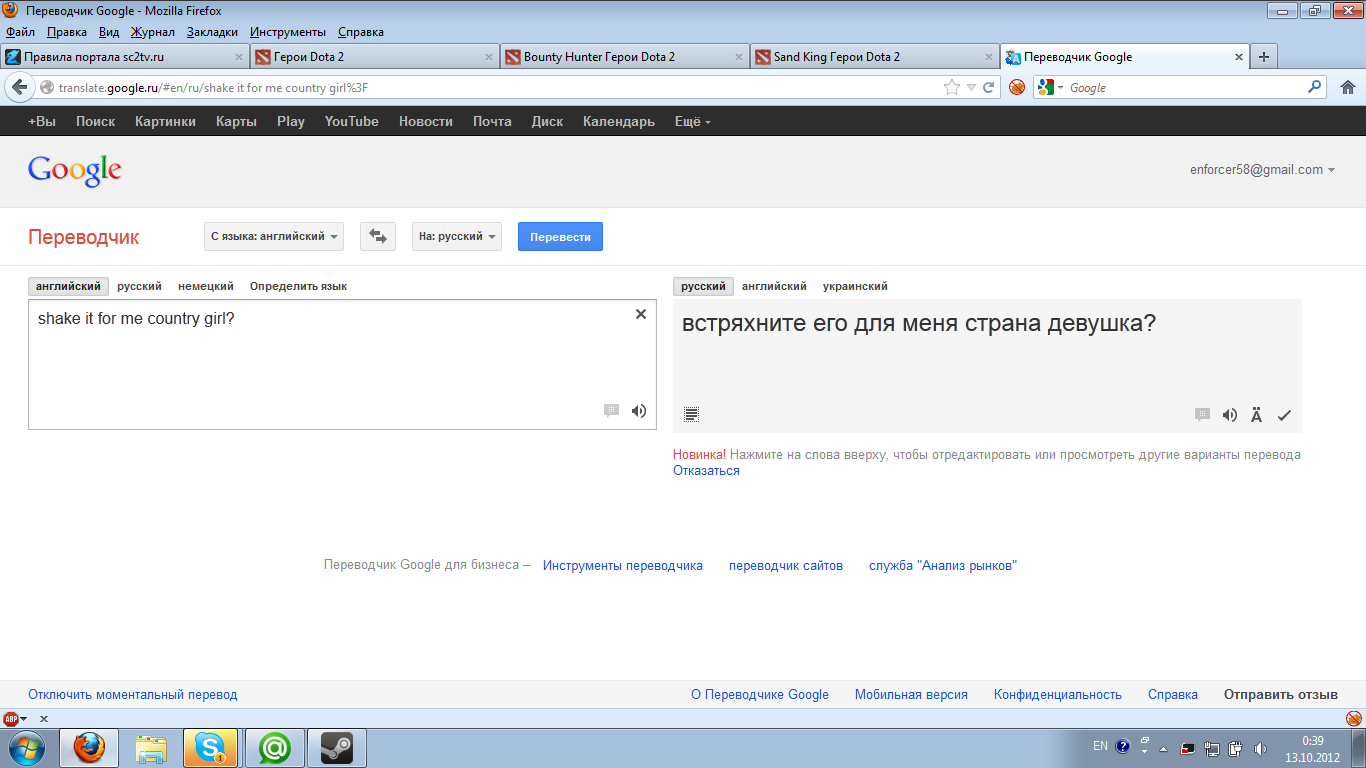The height and width of the screenshot is (768, 1366).
Task: Click "Отправить отзыв" in the footer
Action: (1280, 694)
